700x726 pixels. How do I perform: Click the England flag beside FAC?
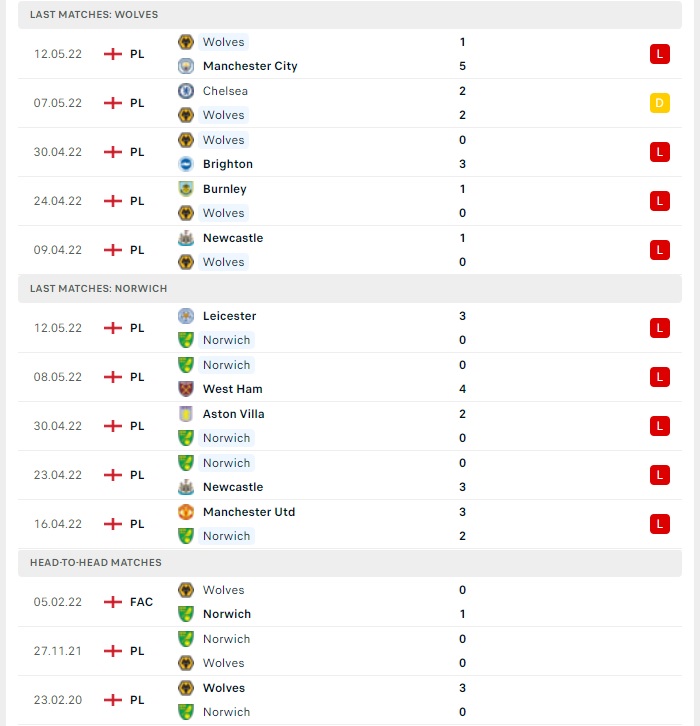(x=112, y=602)
